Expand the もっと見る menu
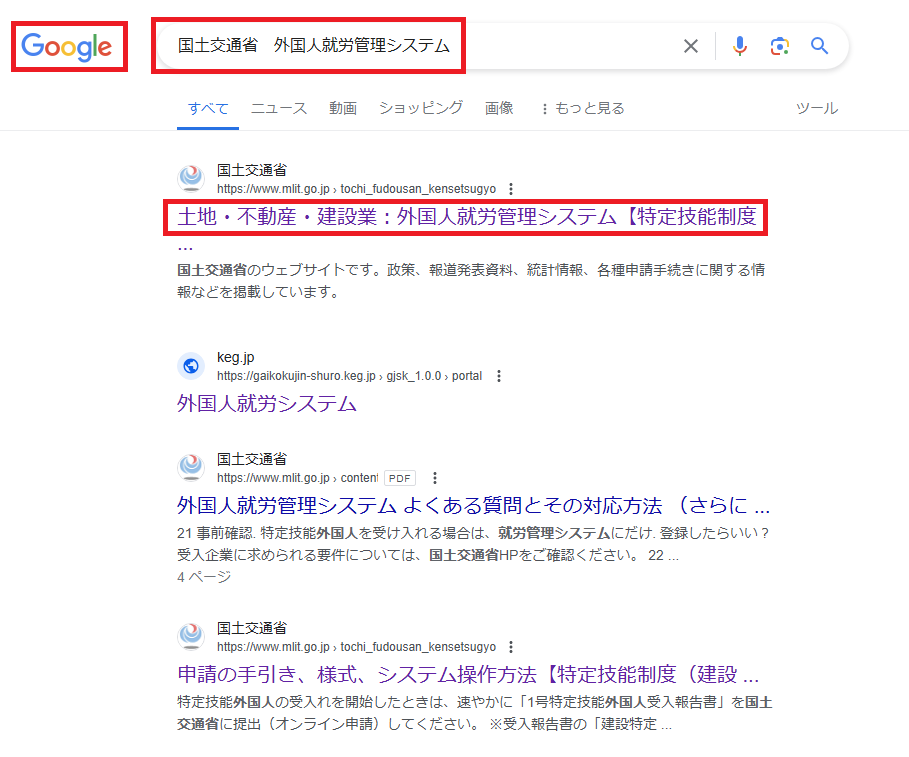The height and width of the screenshot is (757, 909). [581, 108]
